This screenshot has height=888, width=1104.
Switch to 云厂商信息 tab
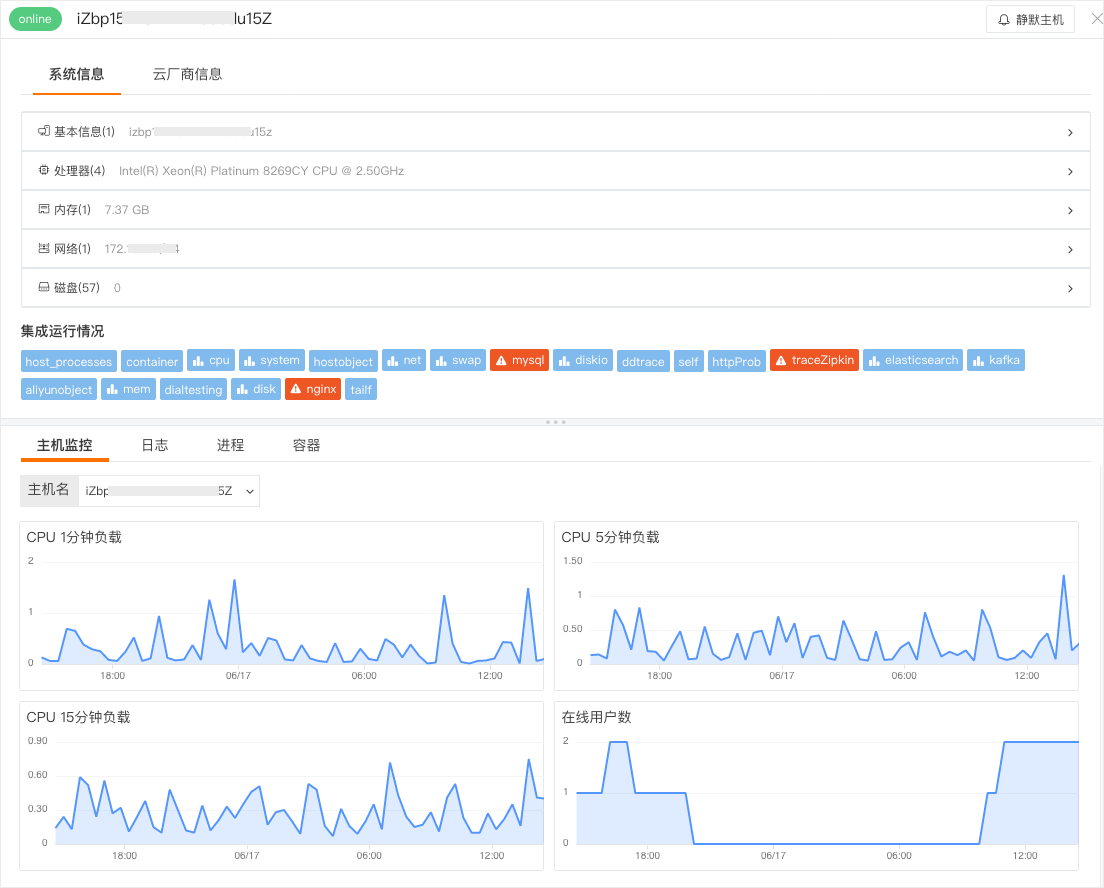pyautogui.click(x=187, y=74)
